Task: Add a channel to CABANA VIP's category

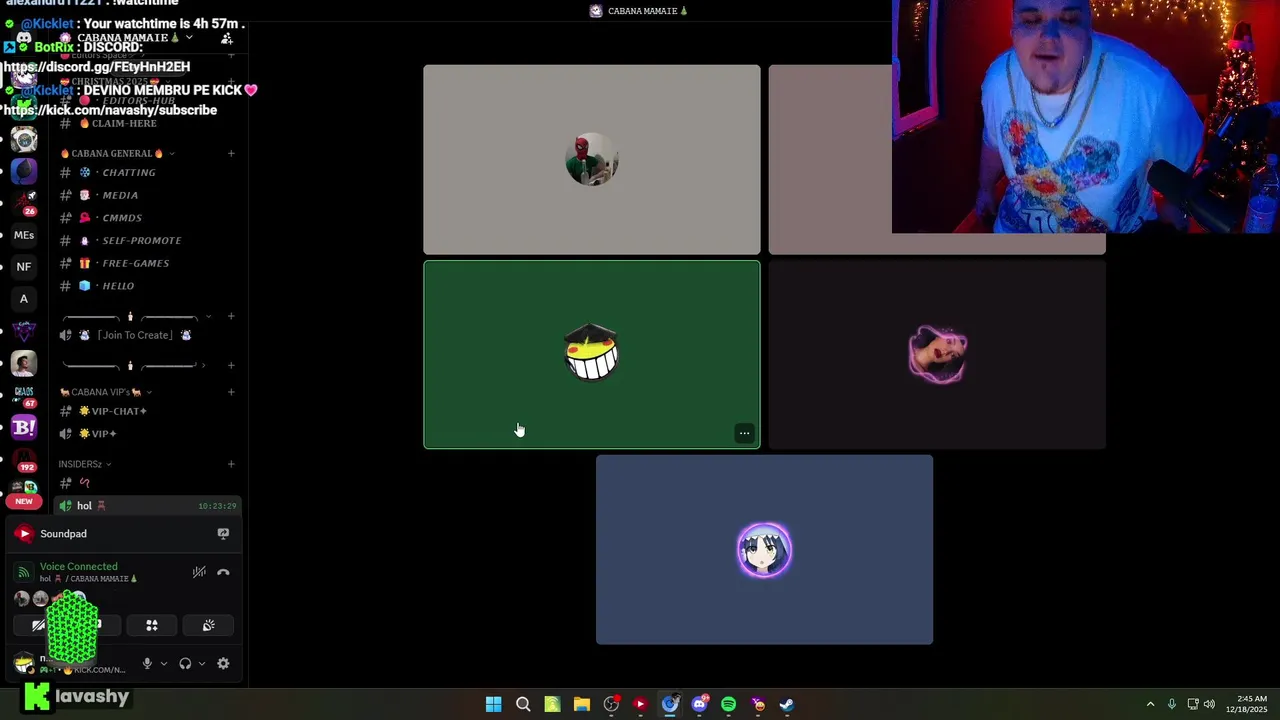Action: 231,392
